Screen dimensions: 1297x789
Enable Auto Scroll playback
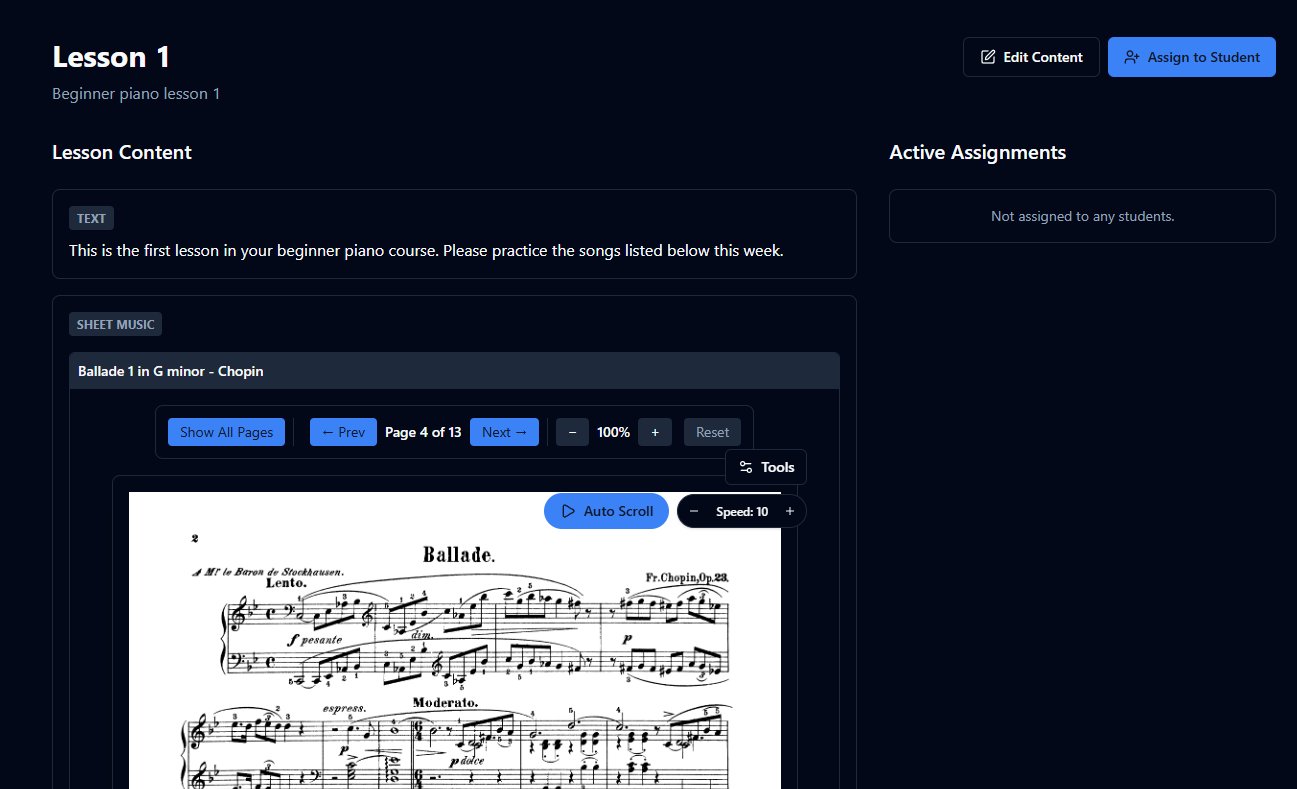coord(606,511)
